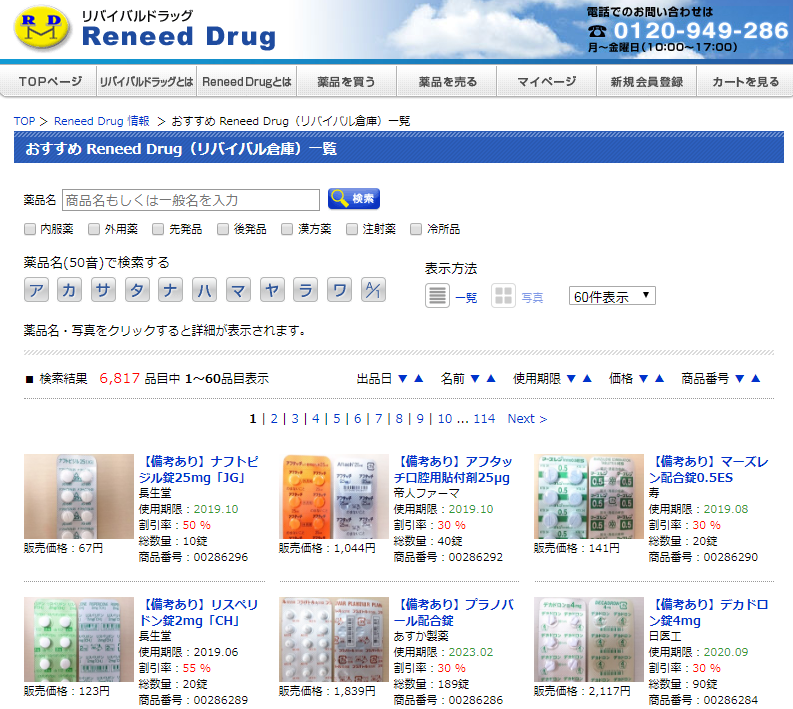Filter by kana ナ button
This screenshot has height=709, width=793.
(170, 290)
